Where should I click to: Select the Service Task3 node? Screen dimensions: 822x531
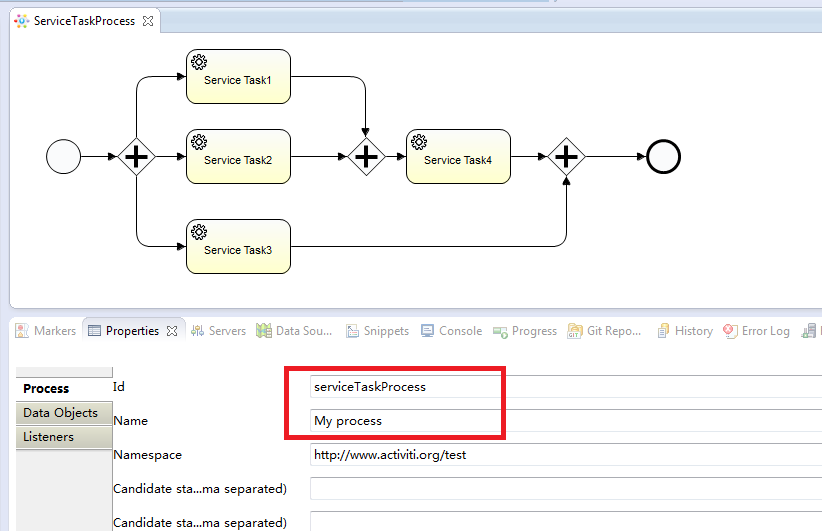pyautogui.click(x=239, y=246)
